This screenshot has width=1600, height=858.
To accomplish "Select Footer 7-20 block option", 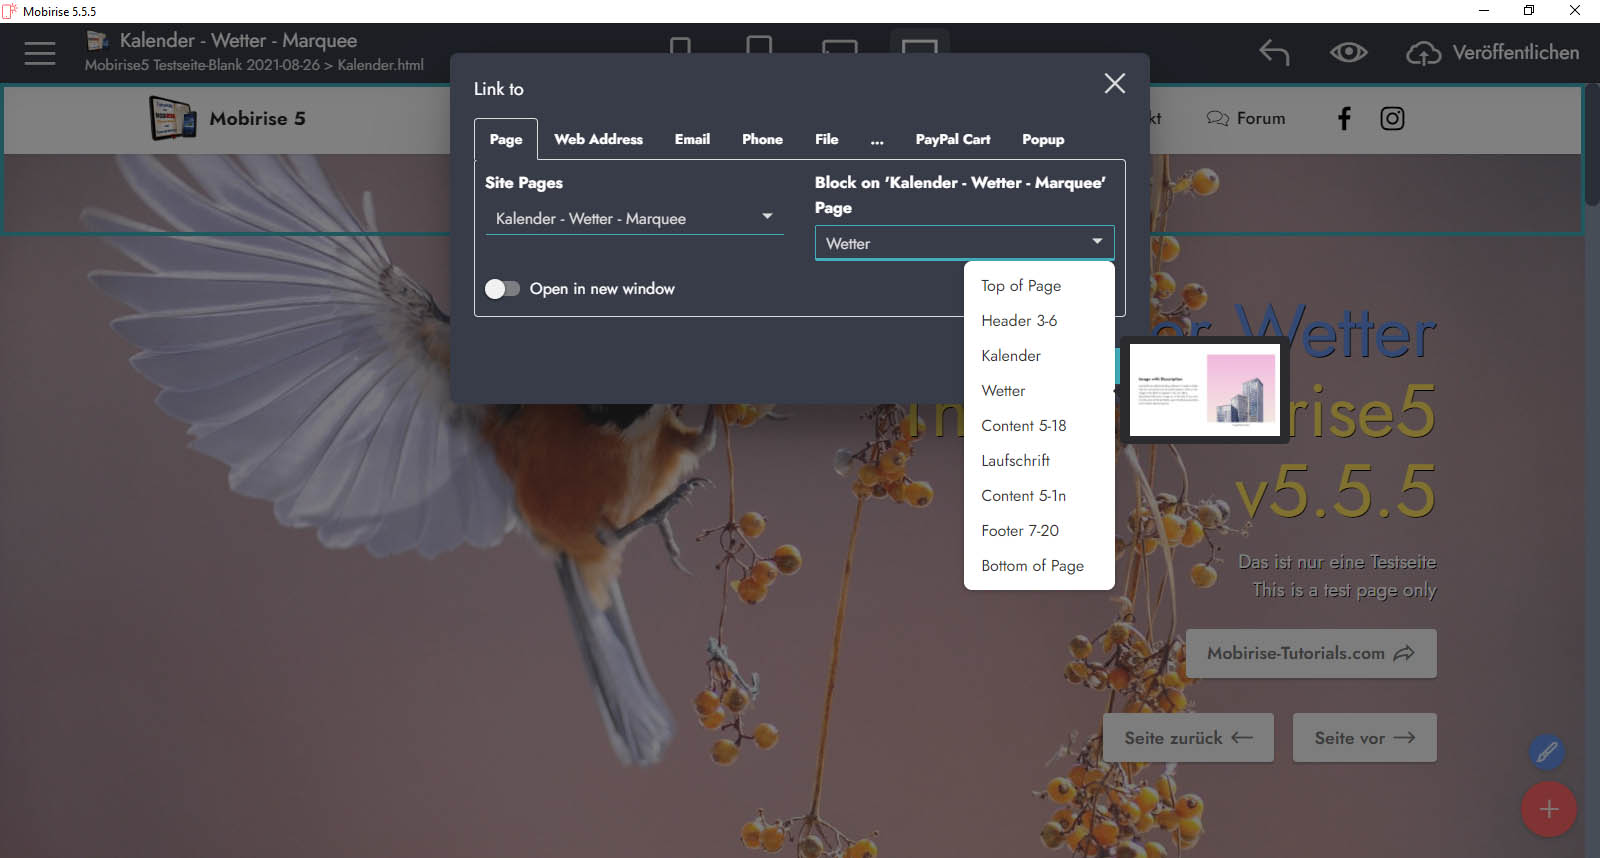I will tap(1039, 531).
